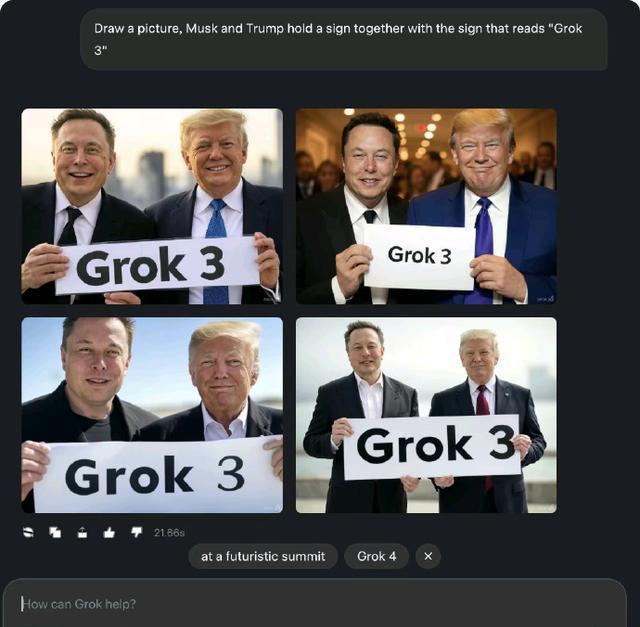This screenshot has height=627, width=640.
Task: Click the 'Grok 3' banner in the skyline image
Action: click(157, 265)
